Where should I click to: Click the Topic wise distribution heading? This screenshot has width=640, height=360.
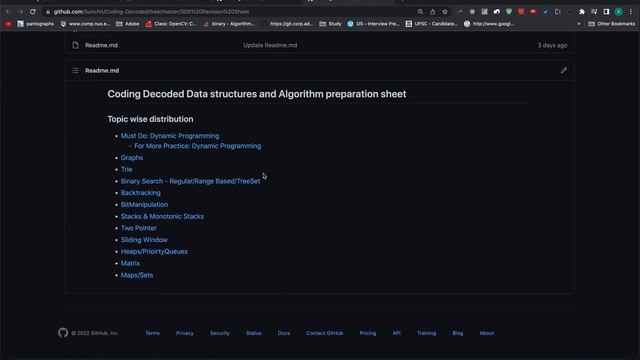(x=151, y=119)
